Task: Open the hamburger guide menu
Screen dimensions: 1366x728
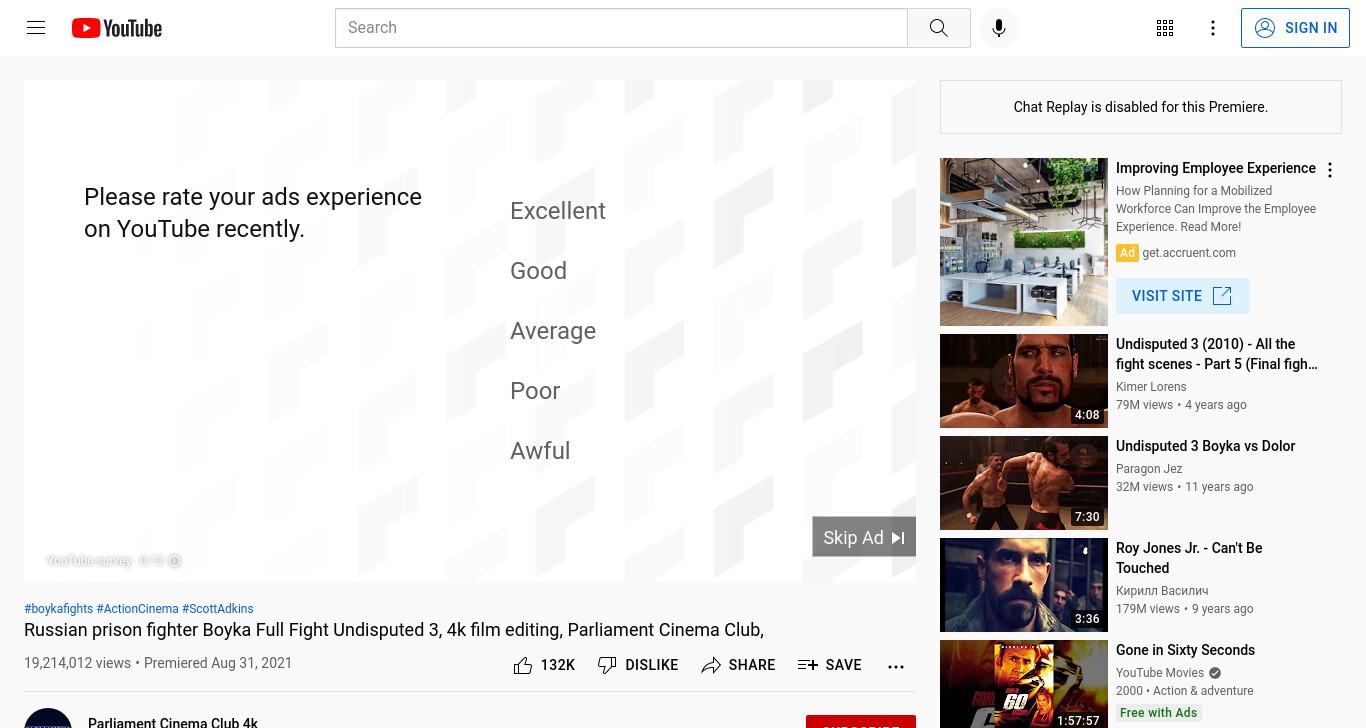Action: pos(36,28)
